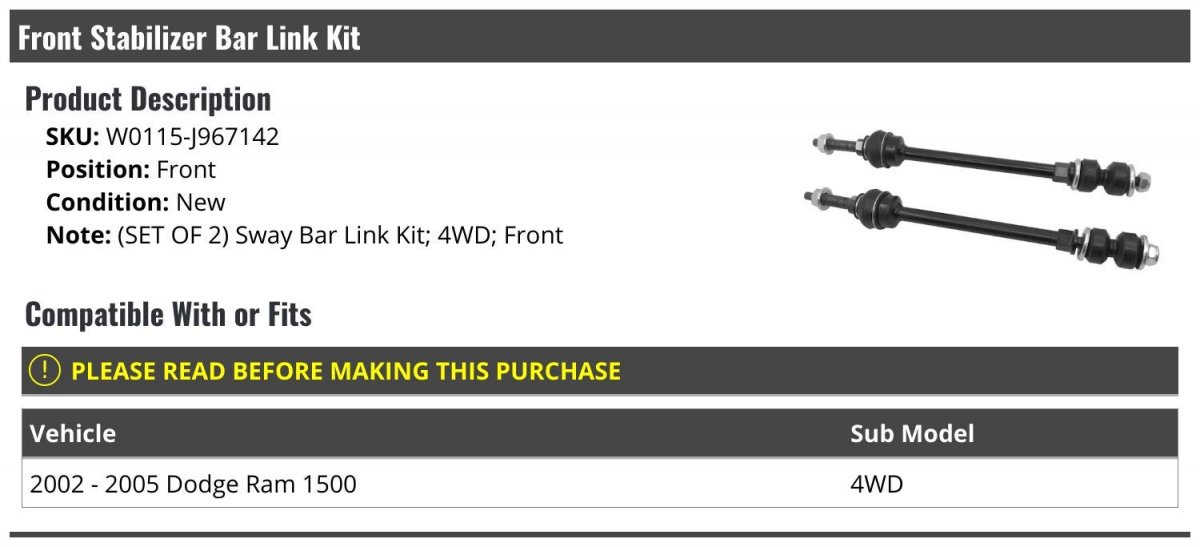The image size is (1200, 547).
Task: Select the Product Description heading
Action: (148, 99)
